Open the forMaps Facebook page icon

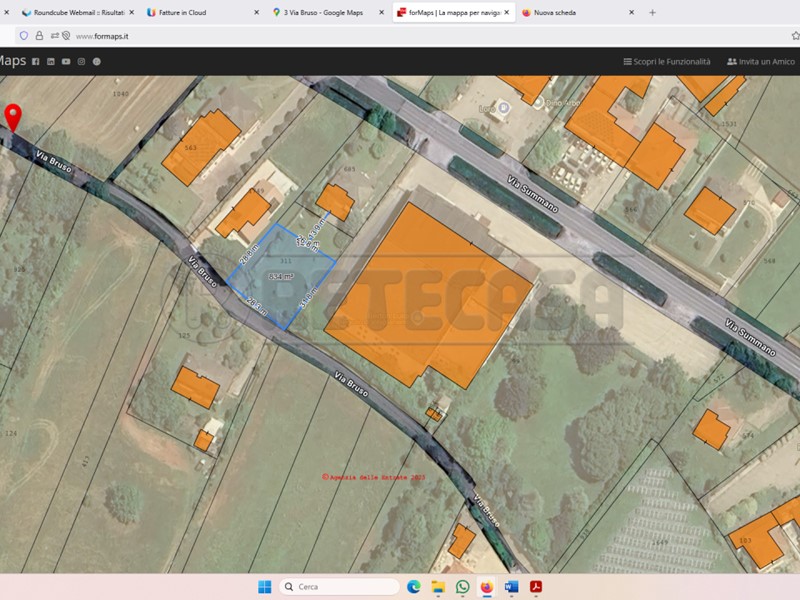[x=36, y=62]
